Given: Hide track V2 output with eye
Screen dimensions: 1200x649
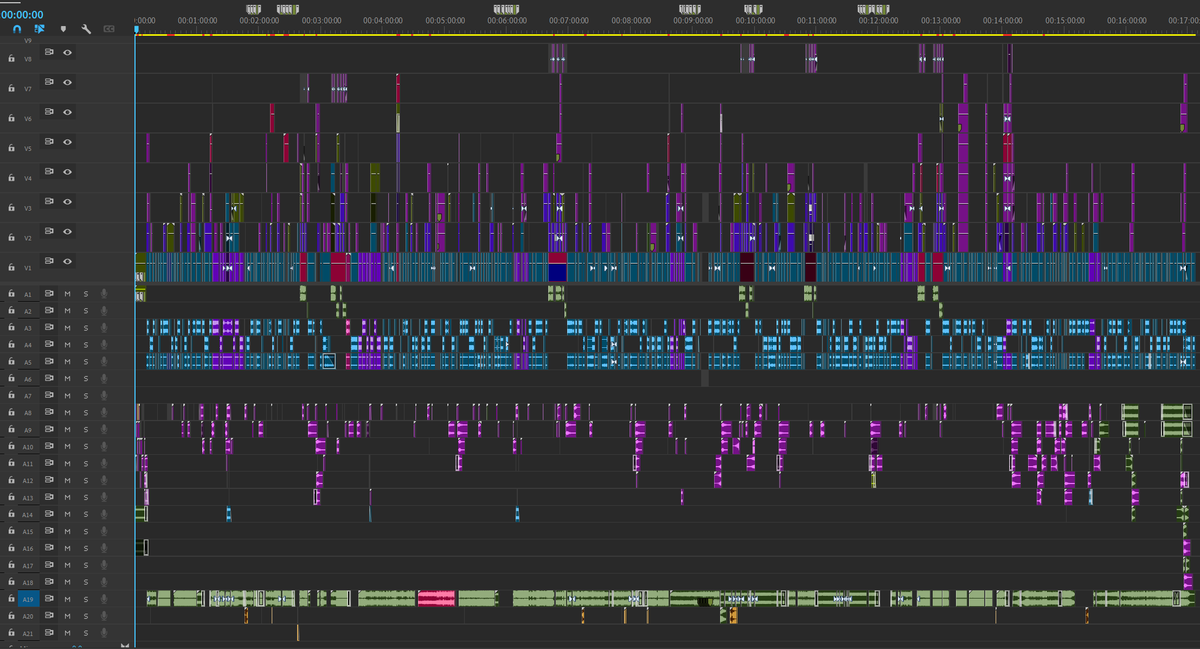Looking at the screenshot, I should (x=67, y=231).
